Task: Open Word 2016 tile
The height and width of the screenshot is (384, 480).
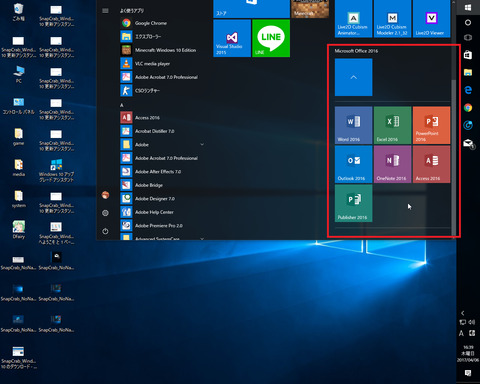Action: 353,125
